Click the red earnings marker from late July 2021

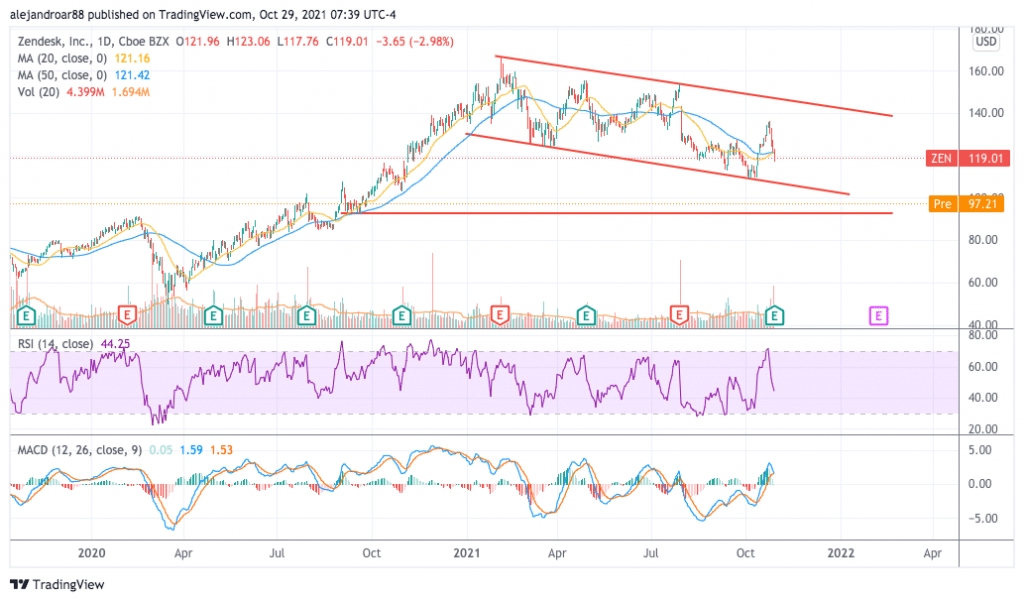point(679,315)
